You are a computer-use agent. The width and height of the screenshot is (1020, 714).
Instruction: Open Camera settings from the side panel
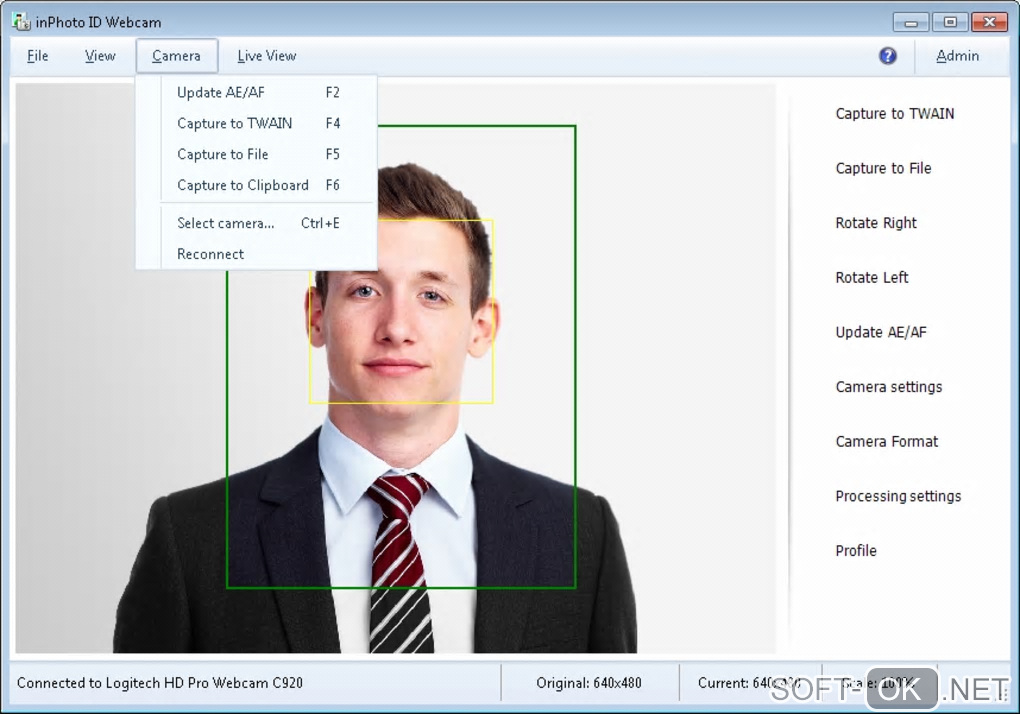click(888, 387)
